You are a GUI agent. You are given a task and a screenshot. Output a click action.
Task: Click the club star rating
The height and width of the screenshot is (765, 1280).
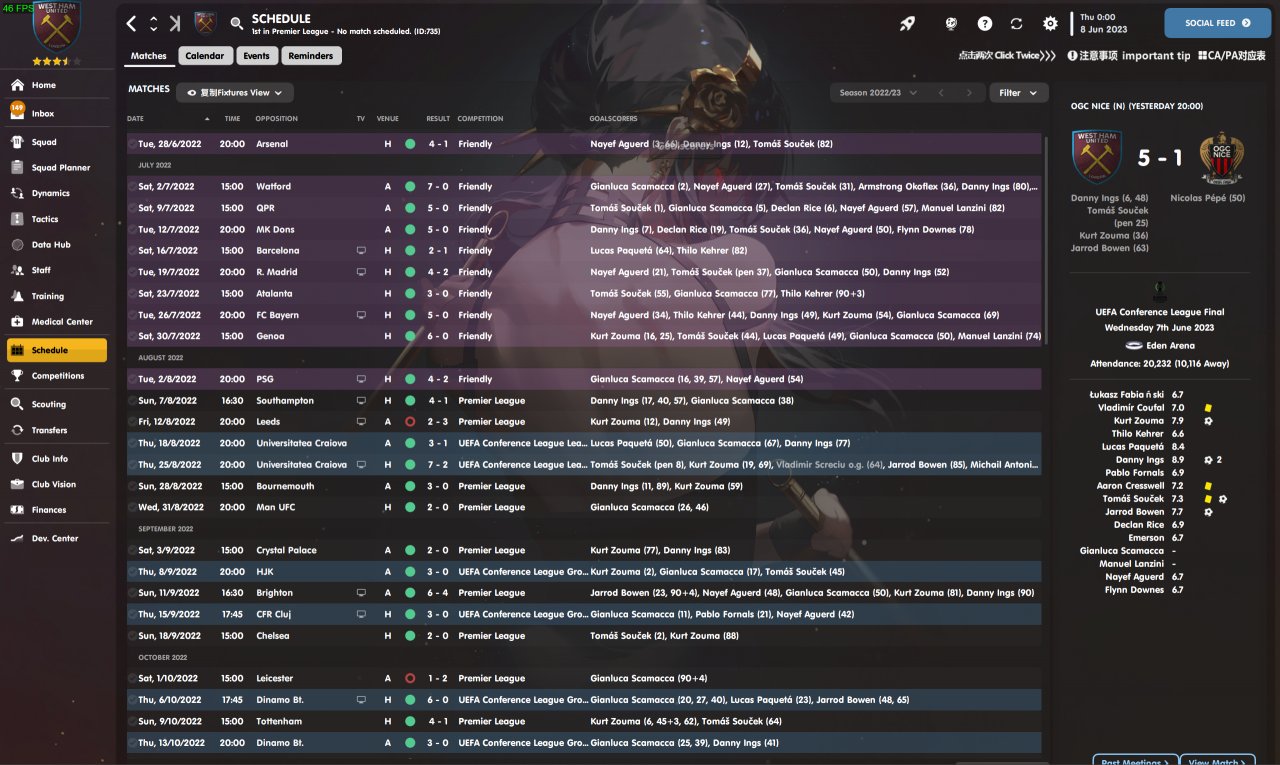coord(57,61)
